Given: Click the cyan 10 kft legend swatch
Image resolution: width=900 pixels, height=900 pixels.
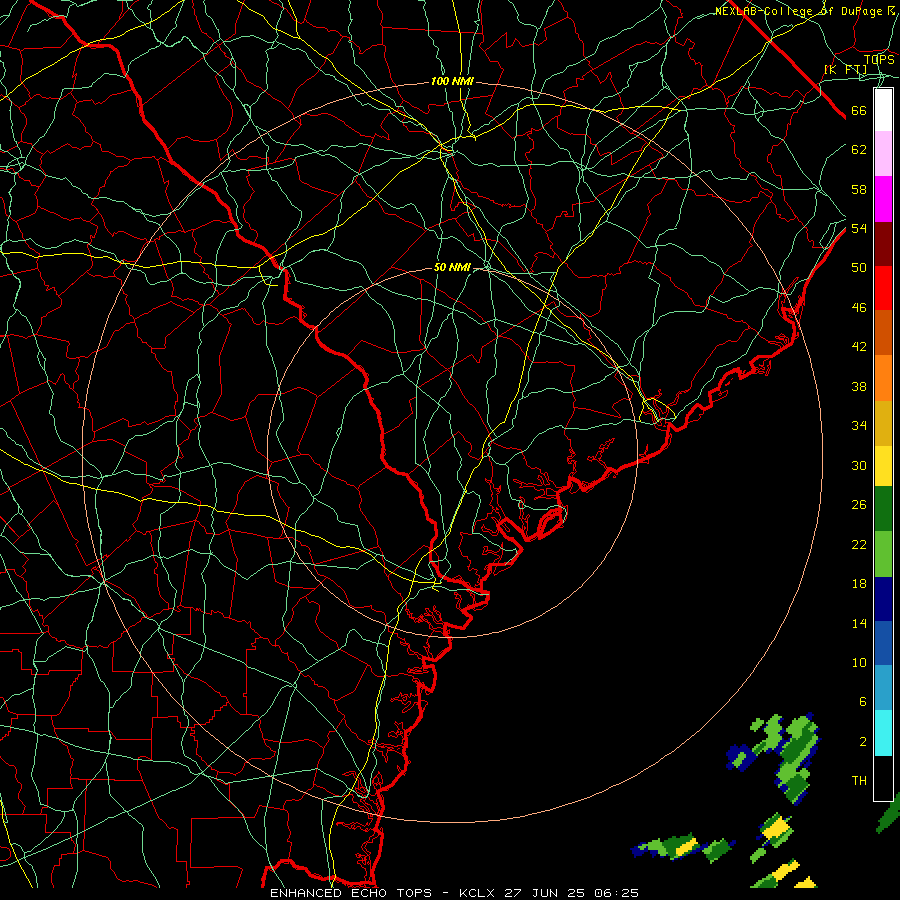Looking at the screenshot, I should [883, 733].
